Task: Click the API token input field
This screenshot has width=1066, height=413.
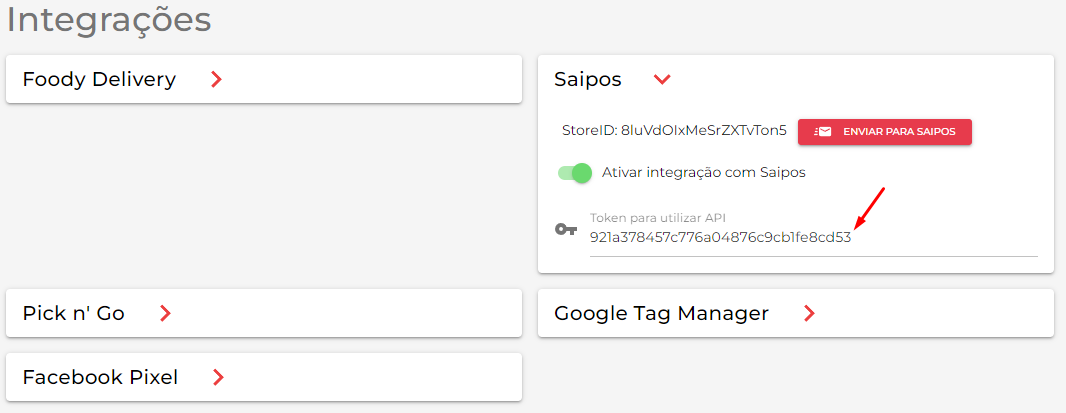Action: [814, 237]
